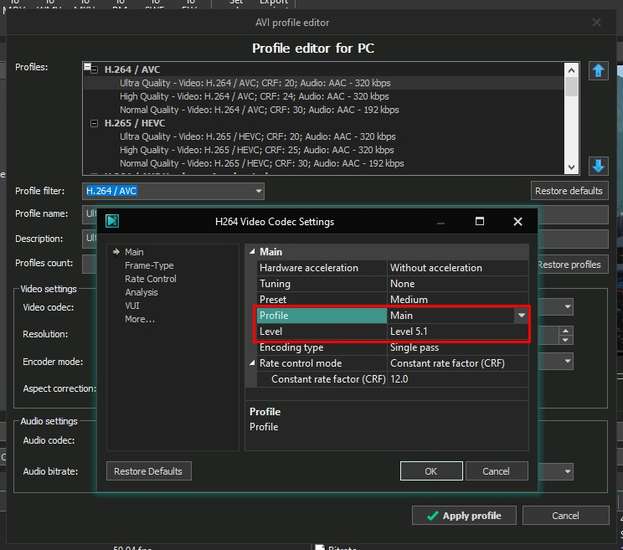Collapse the Main property group triangle
The image size is (623, 550).
252,252
